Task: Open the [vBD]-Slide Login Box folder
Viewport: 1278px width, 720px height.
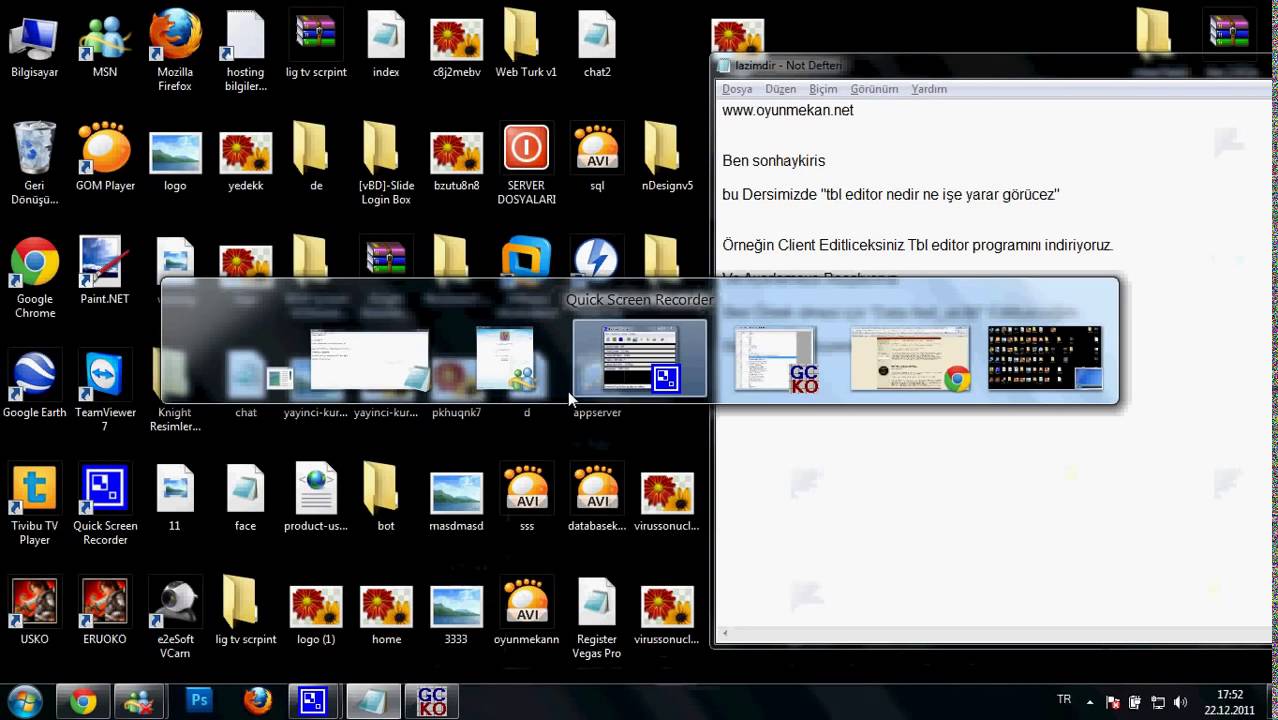Action: pyautogui.click(x=386, y=163)
